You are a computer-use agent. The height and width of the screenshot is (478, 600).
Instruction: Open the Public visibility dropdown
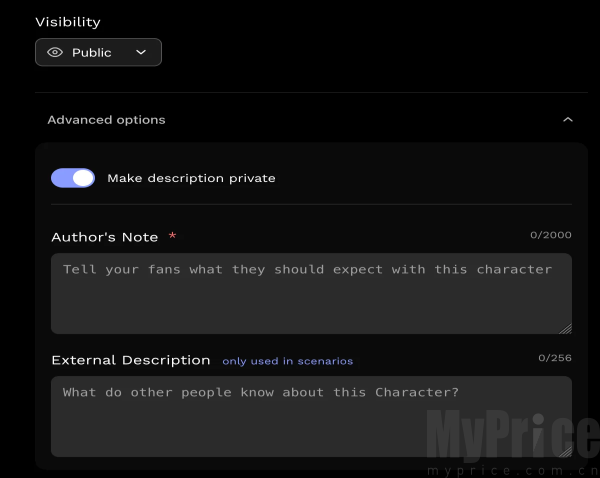98,52
